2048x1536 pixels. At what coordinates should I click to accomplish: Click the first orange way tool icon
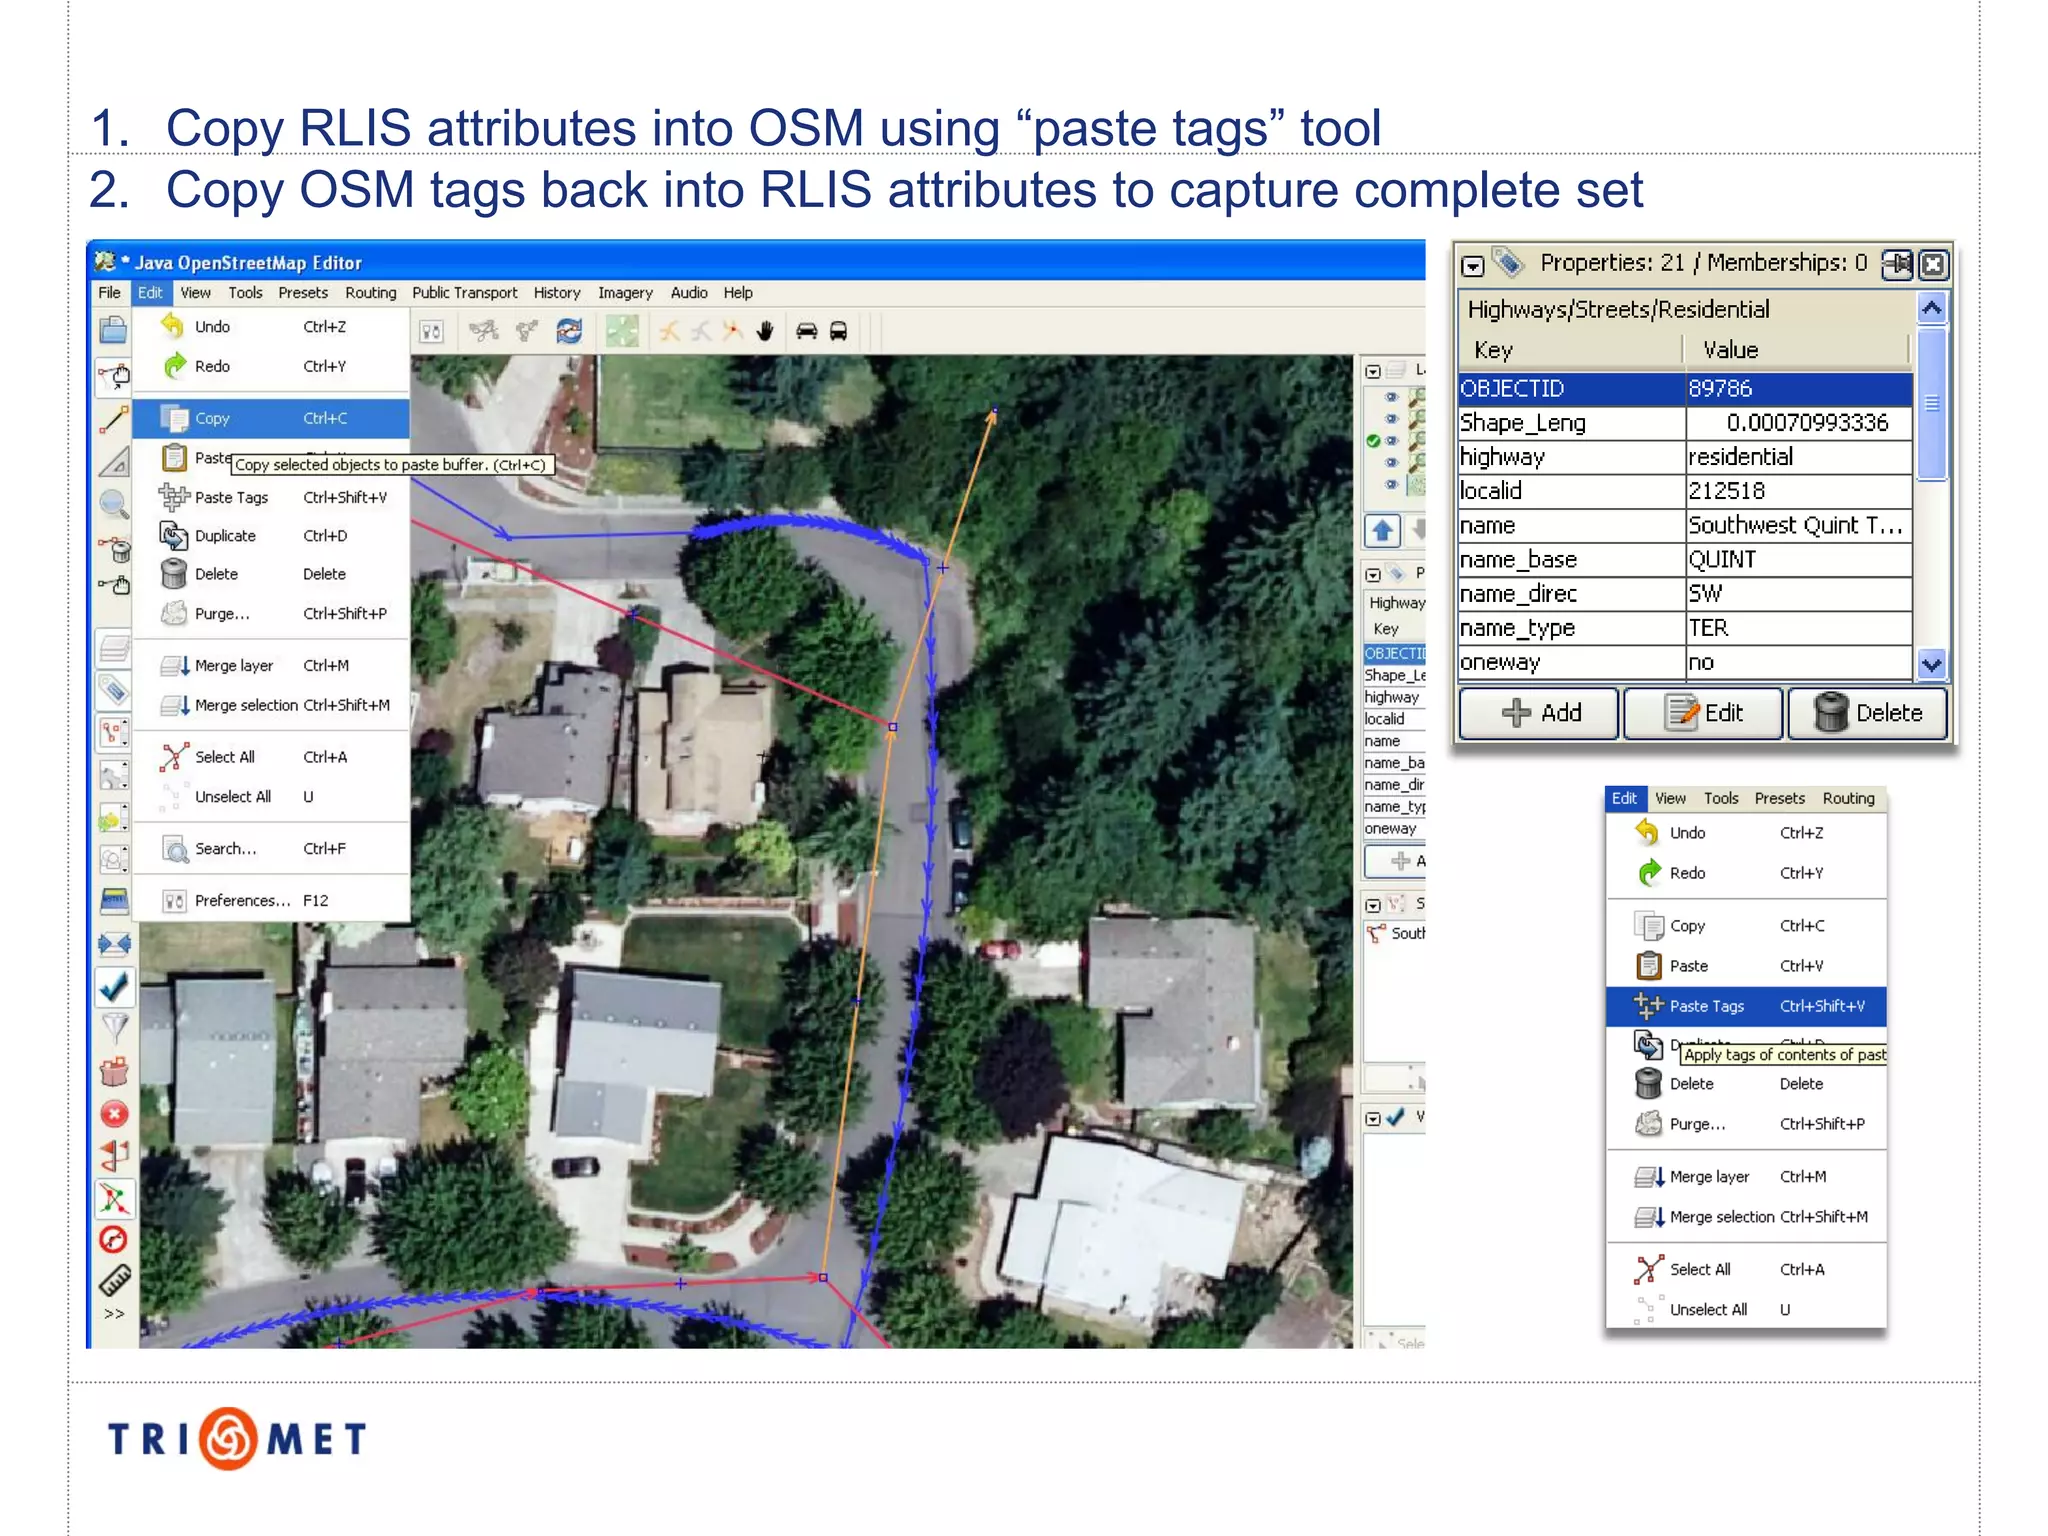tap(668, 331)
